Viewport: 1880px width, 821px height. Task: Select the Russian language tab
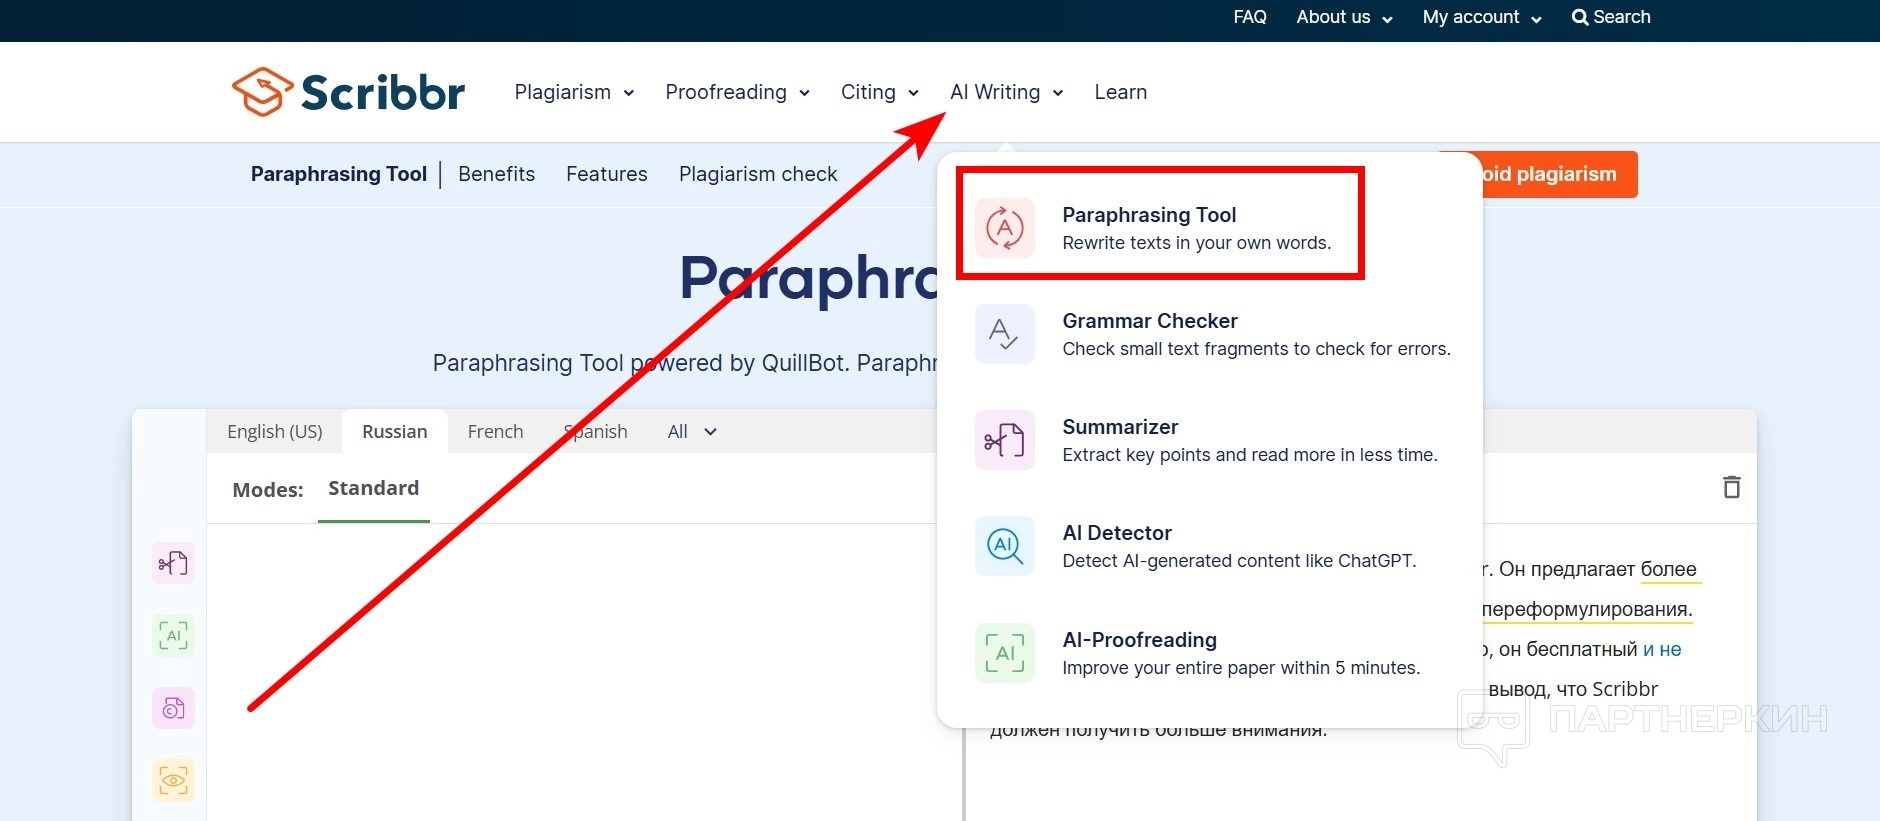[x=395, y=432]
